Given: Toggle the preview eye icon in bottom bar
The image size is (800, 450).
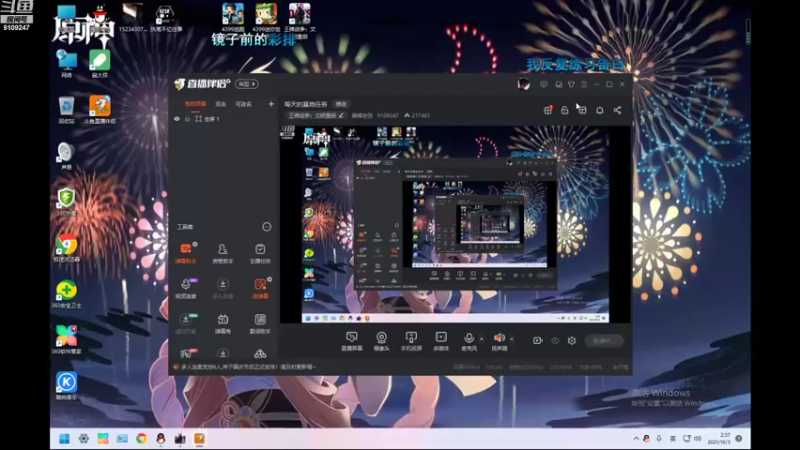Looking at the screenshot, I should coord(555,340).
